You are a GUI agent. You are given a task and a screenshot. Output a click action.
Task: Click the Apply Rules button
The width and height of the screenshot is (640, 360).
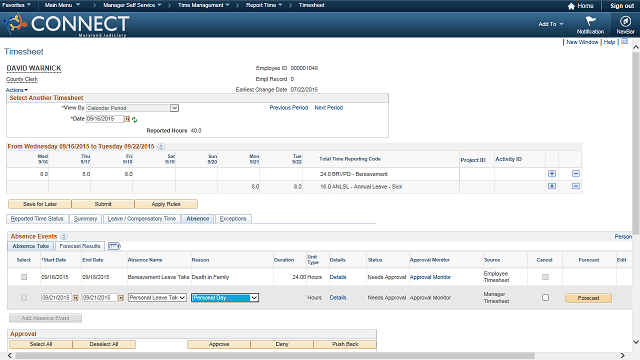tap(166, 204)
